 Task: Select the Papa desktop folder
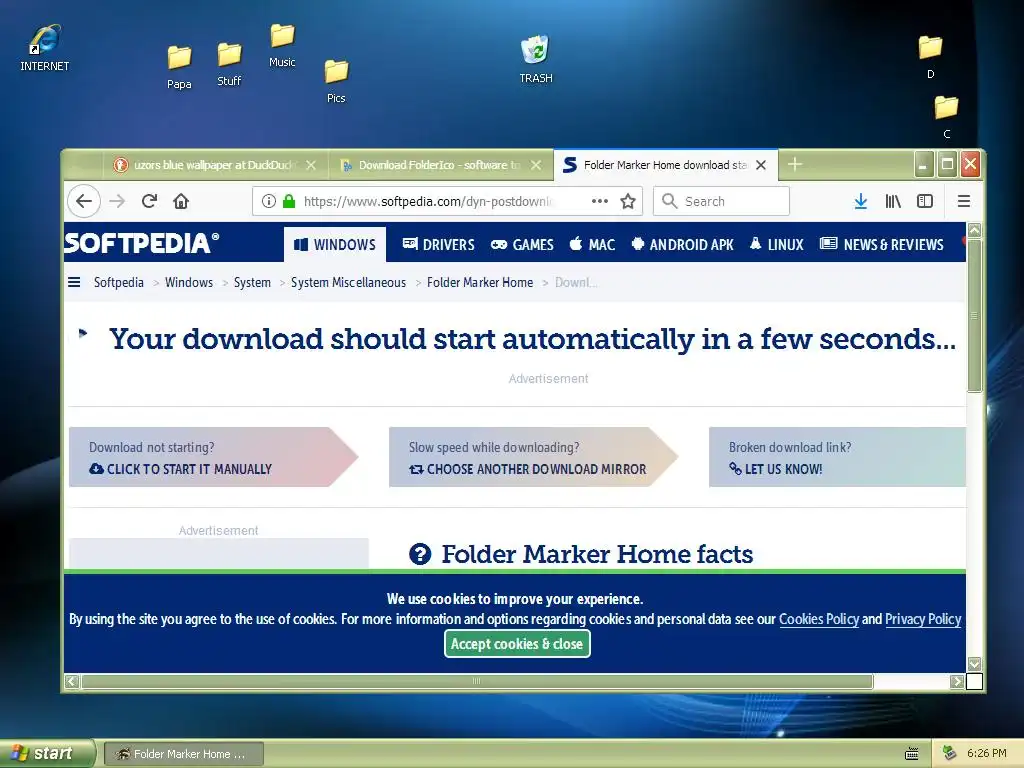tap(179, 67)
